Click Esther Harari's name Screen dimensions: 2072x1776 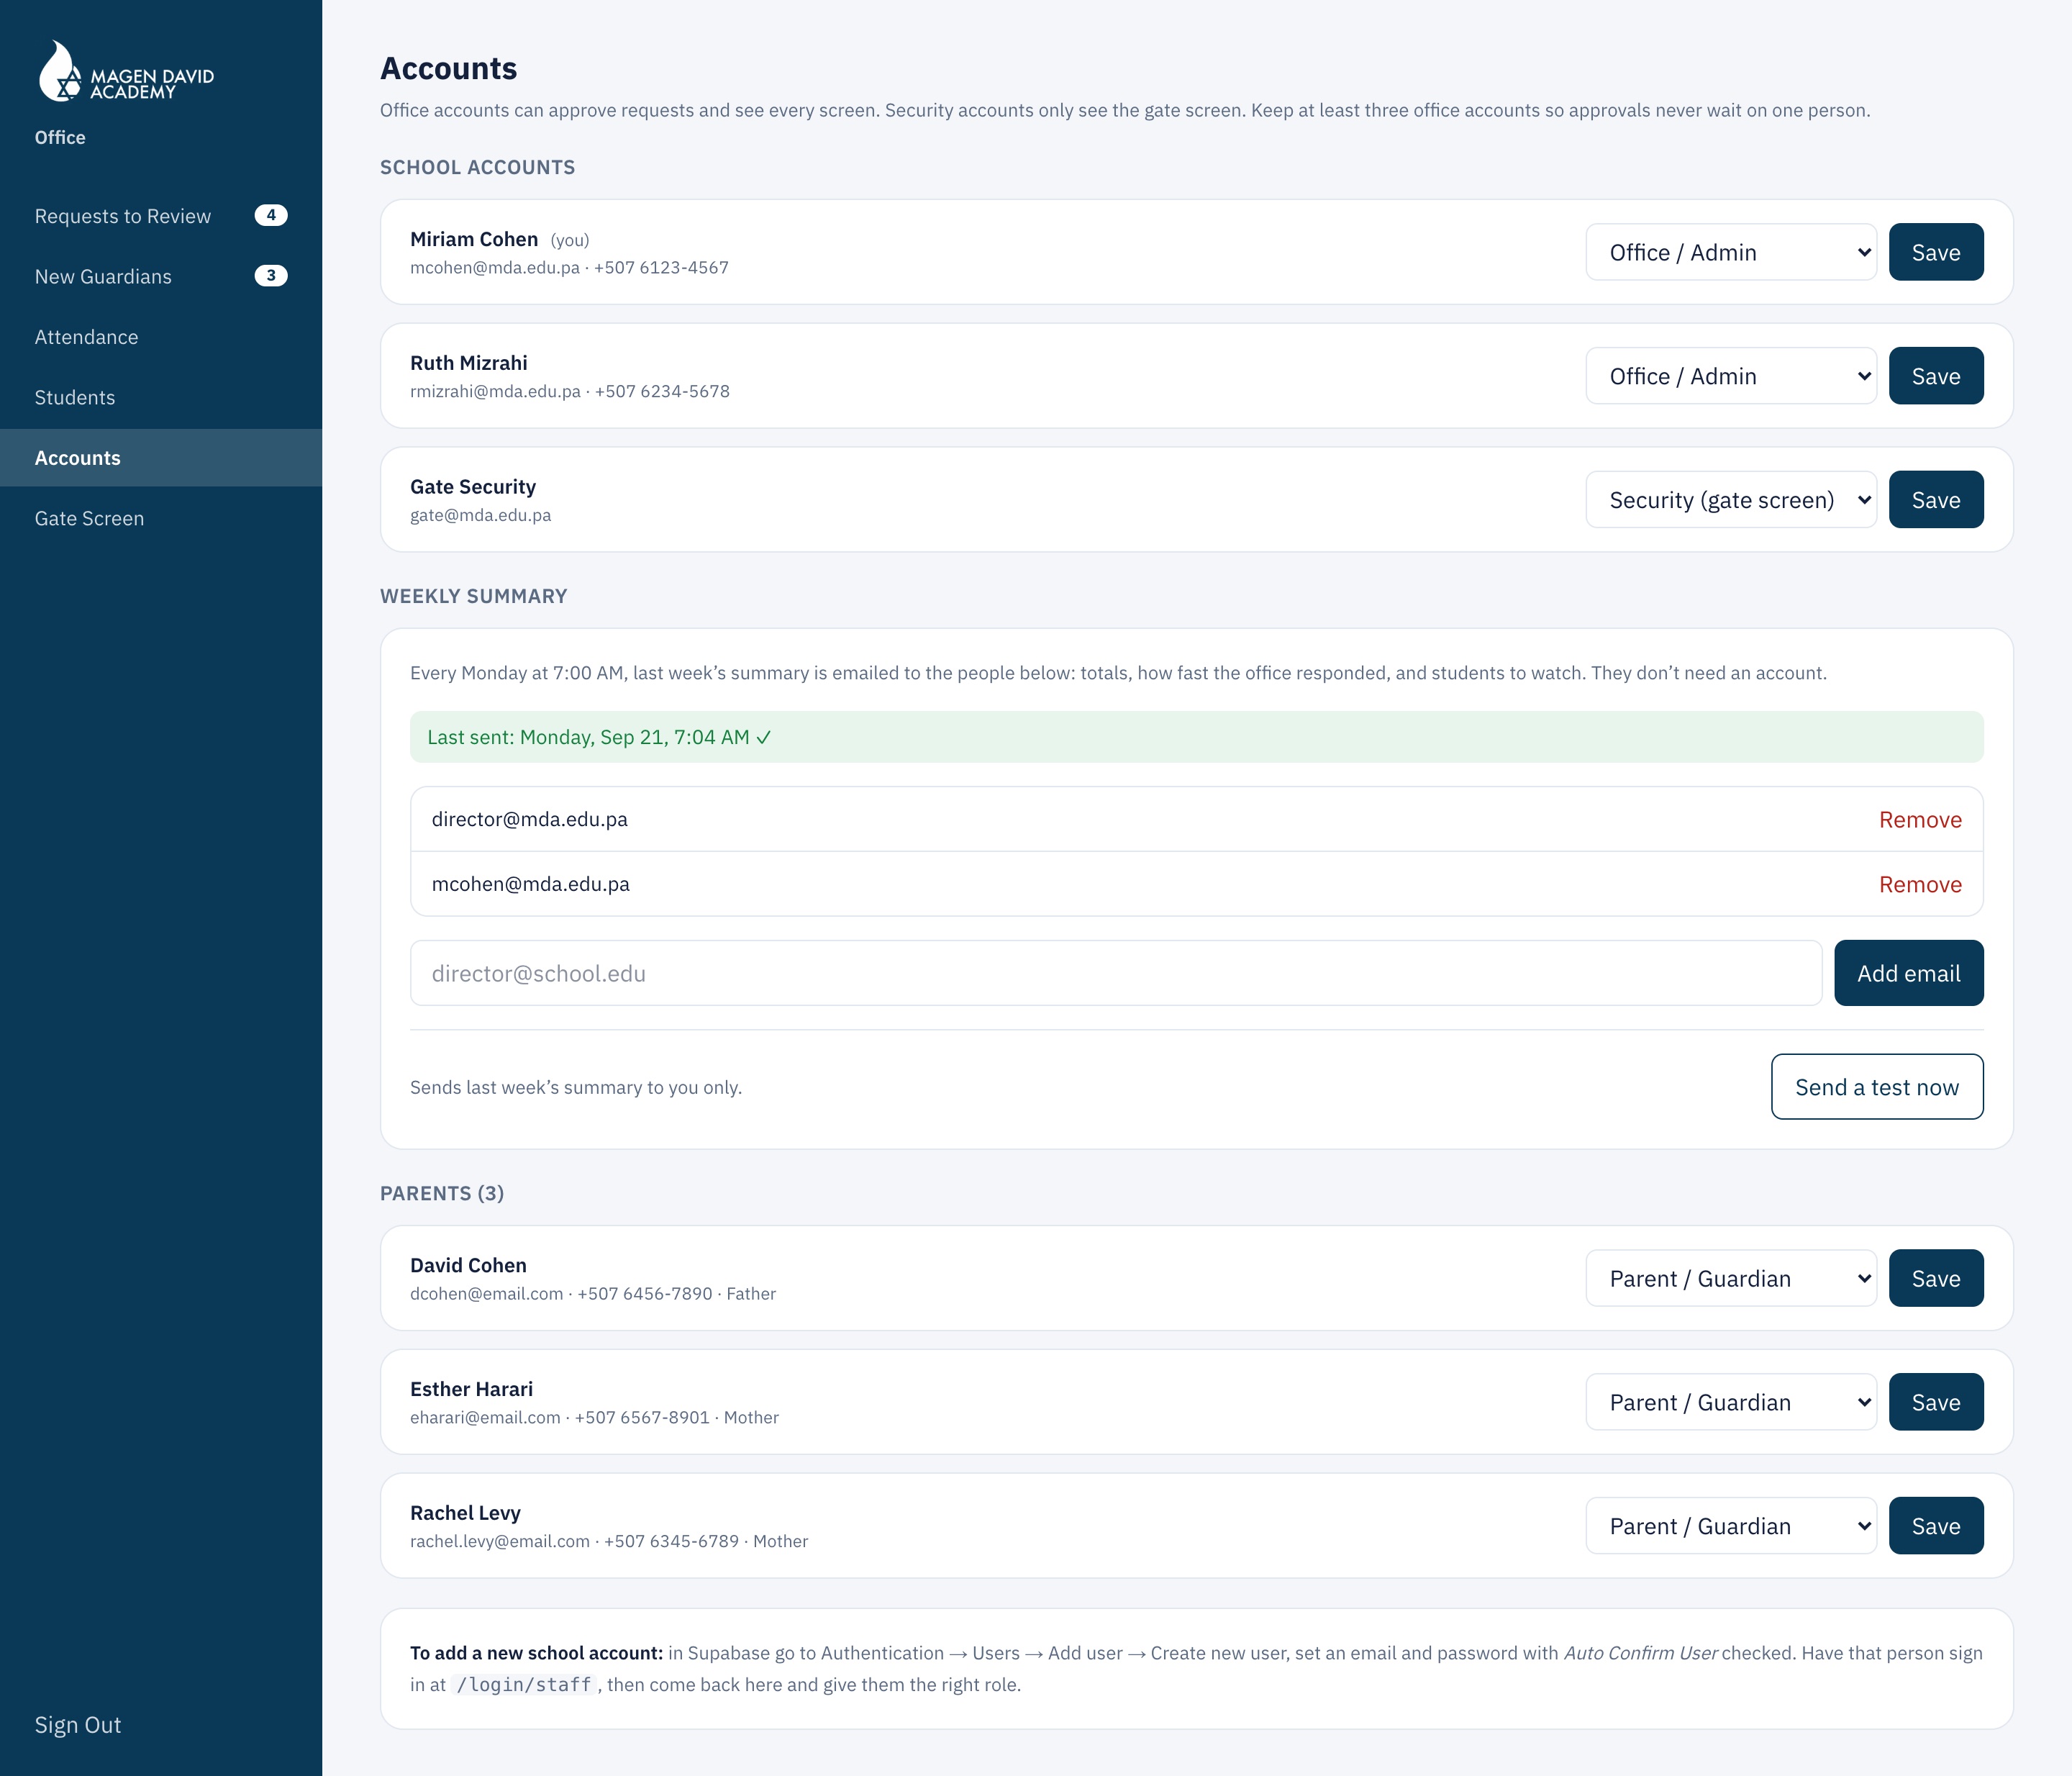(x=472, y=1389)
